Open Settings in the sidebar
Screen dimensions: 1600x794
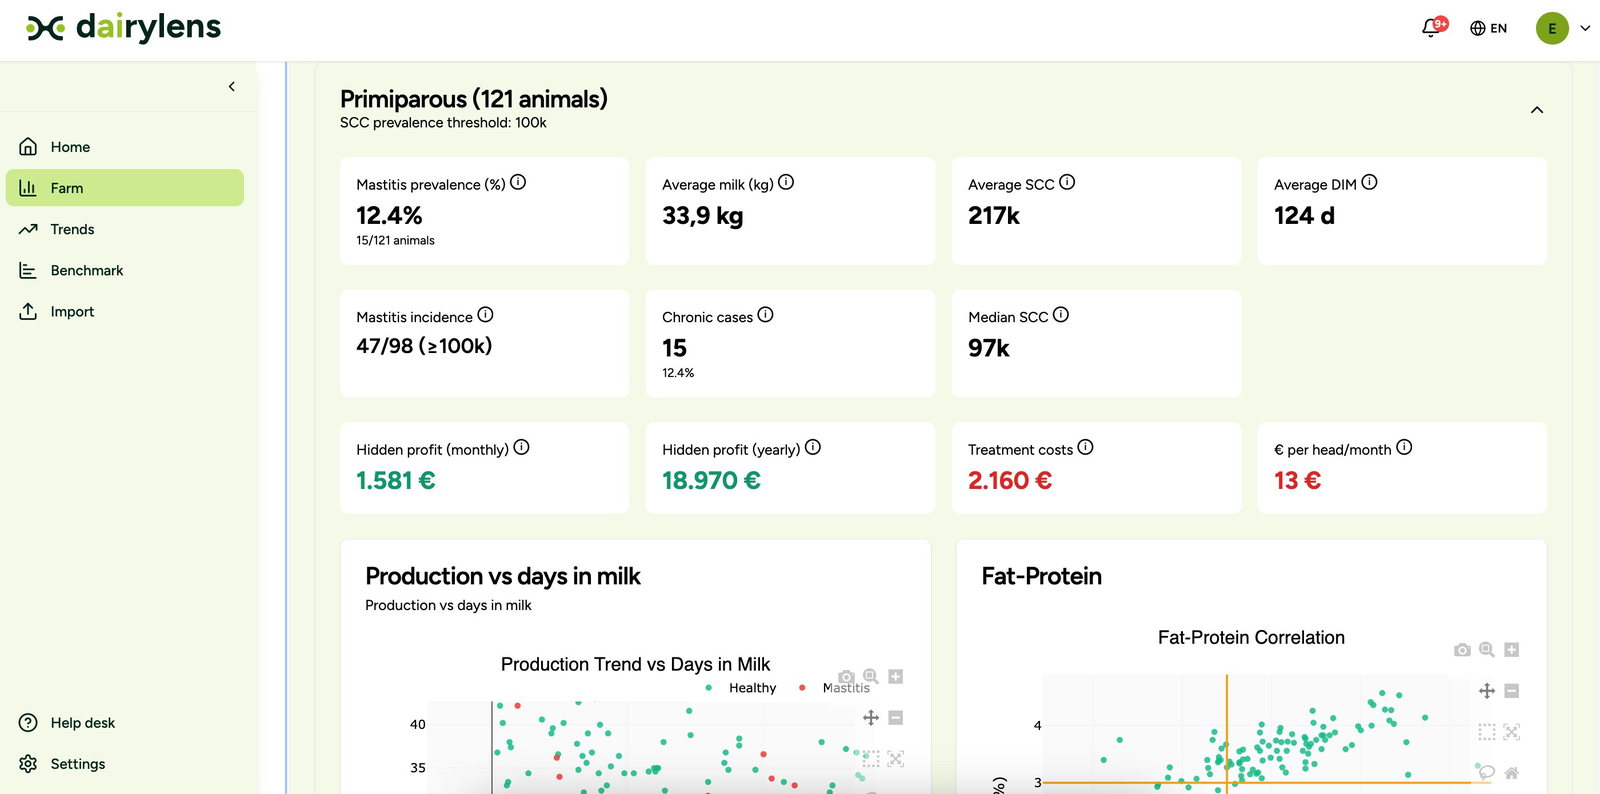(125, 763)
